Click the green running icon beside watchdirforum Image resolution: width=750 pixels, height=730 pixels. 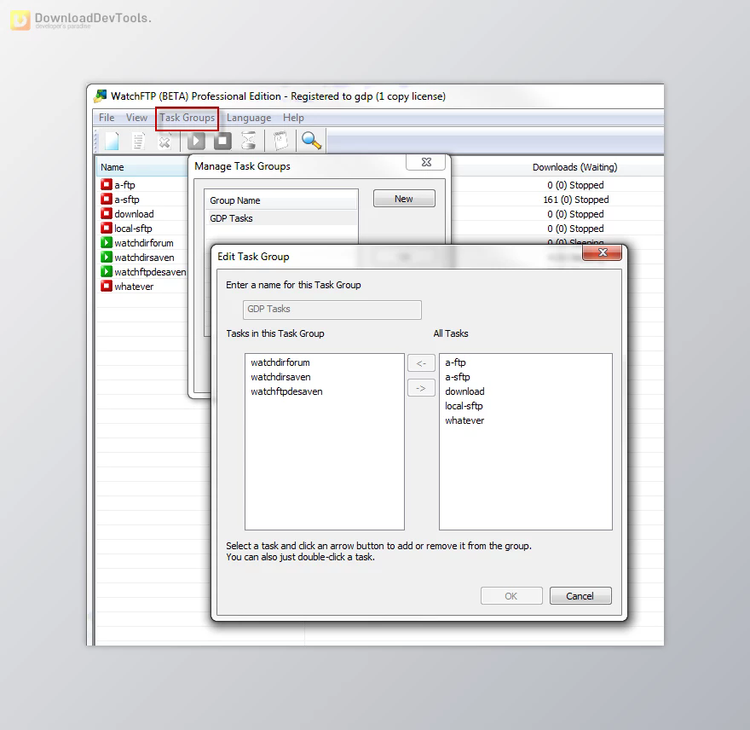click(106, 243)
